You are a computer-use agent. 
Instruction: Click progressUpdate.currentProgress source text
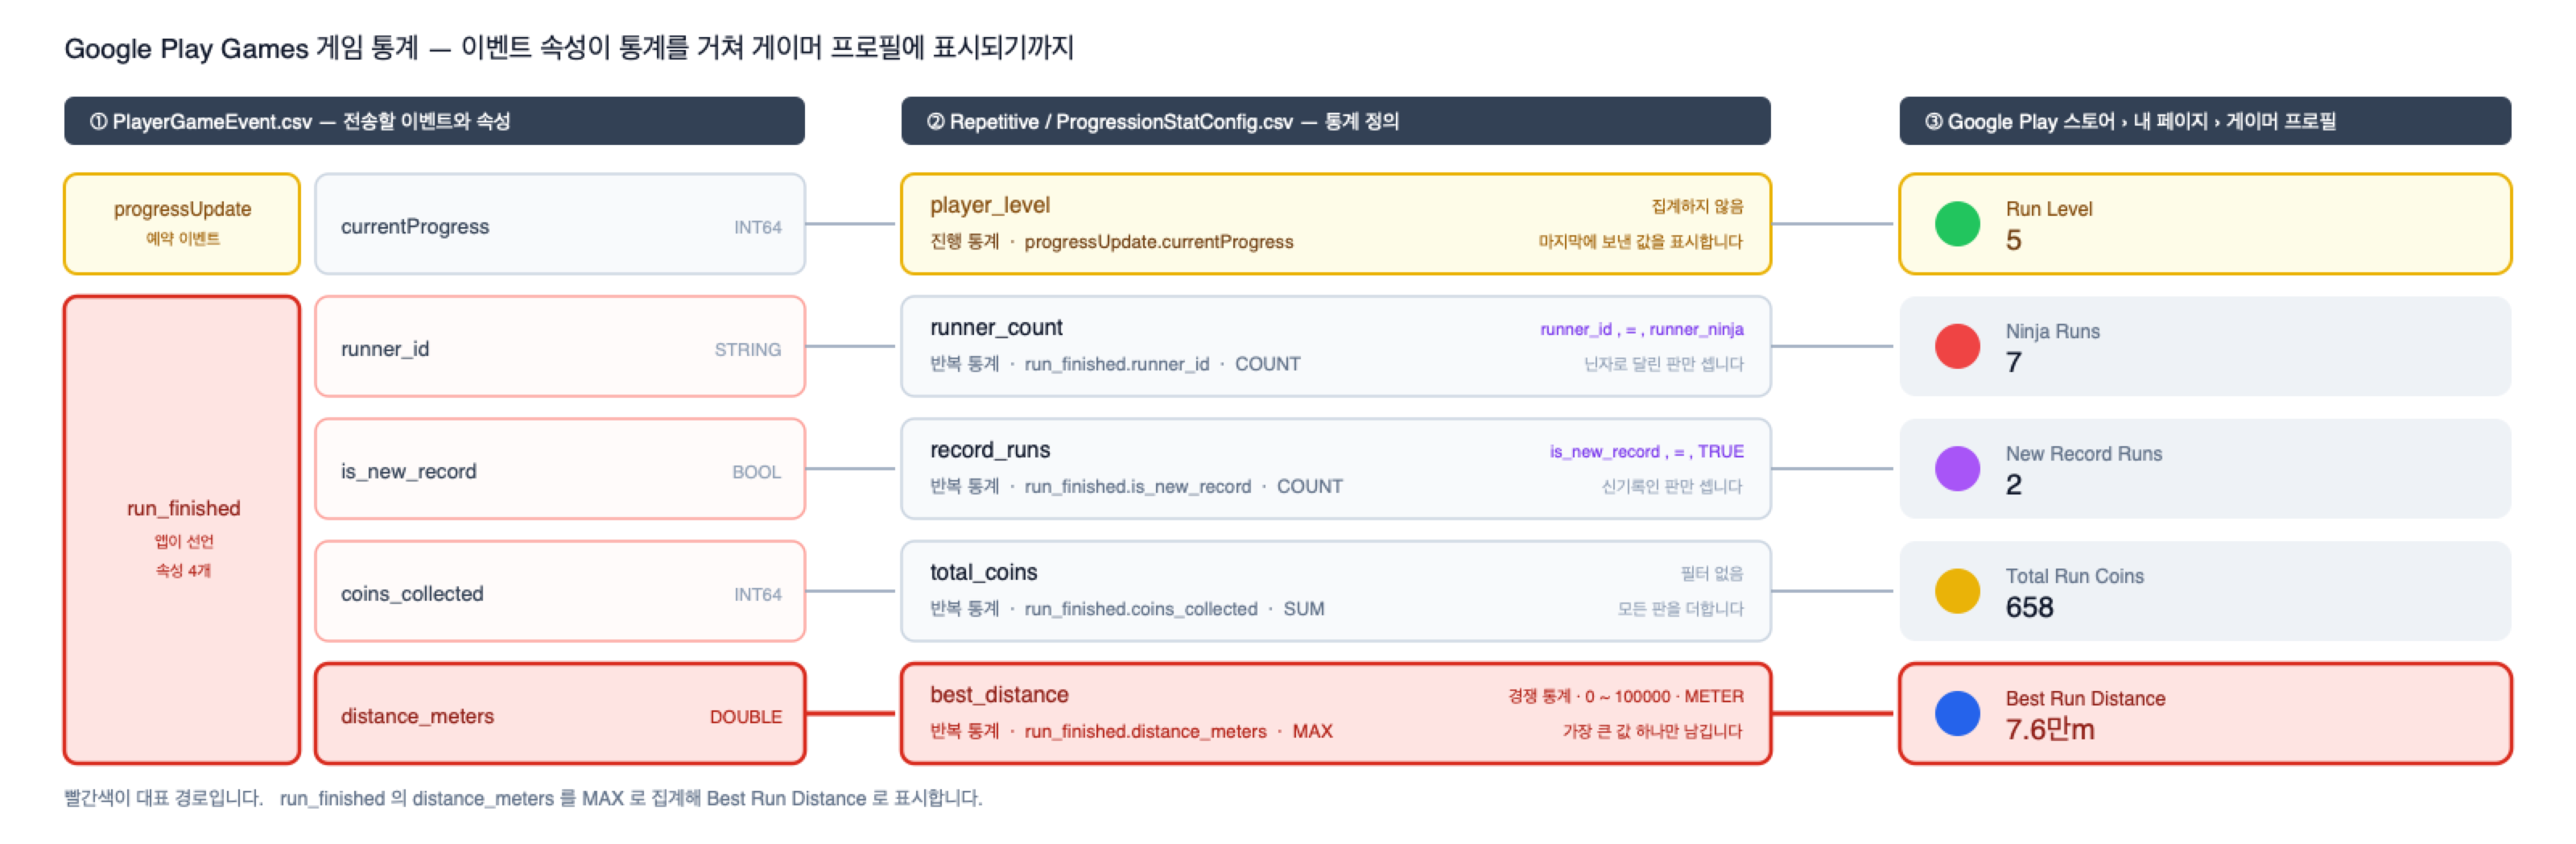point(1158,242)
